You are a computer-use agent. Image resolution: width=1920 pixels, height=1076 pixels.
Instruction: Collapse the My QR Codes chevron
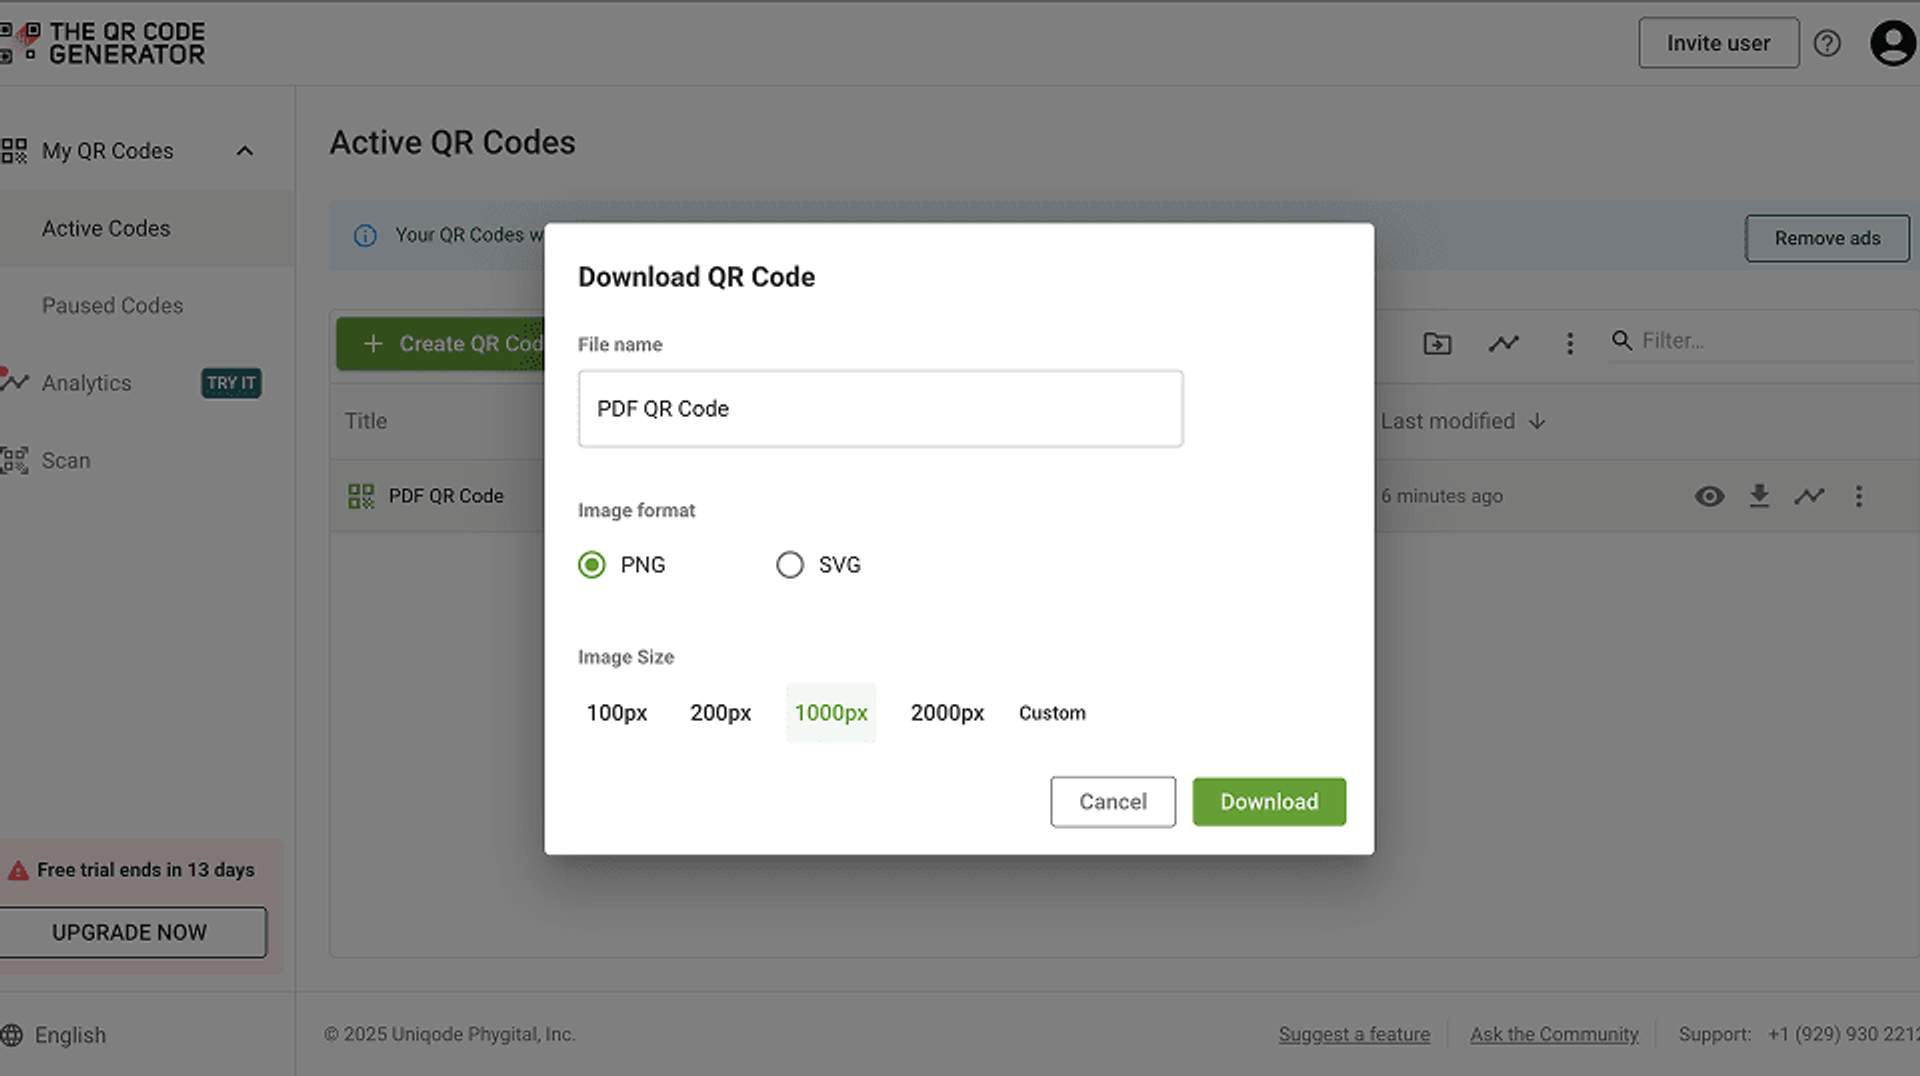coord(245,151)
